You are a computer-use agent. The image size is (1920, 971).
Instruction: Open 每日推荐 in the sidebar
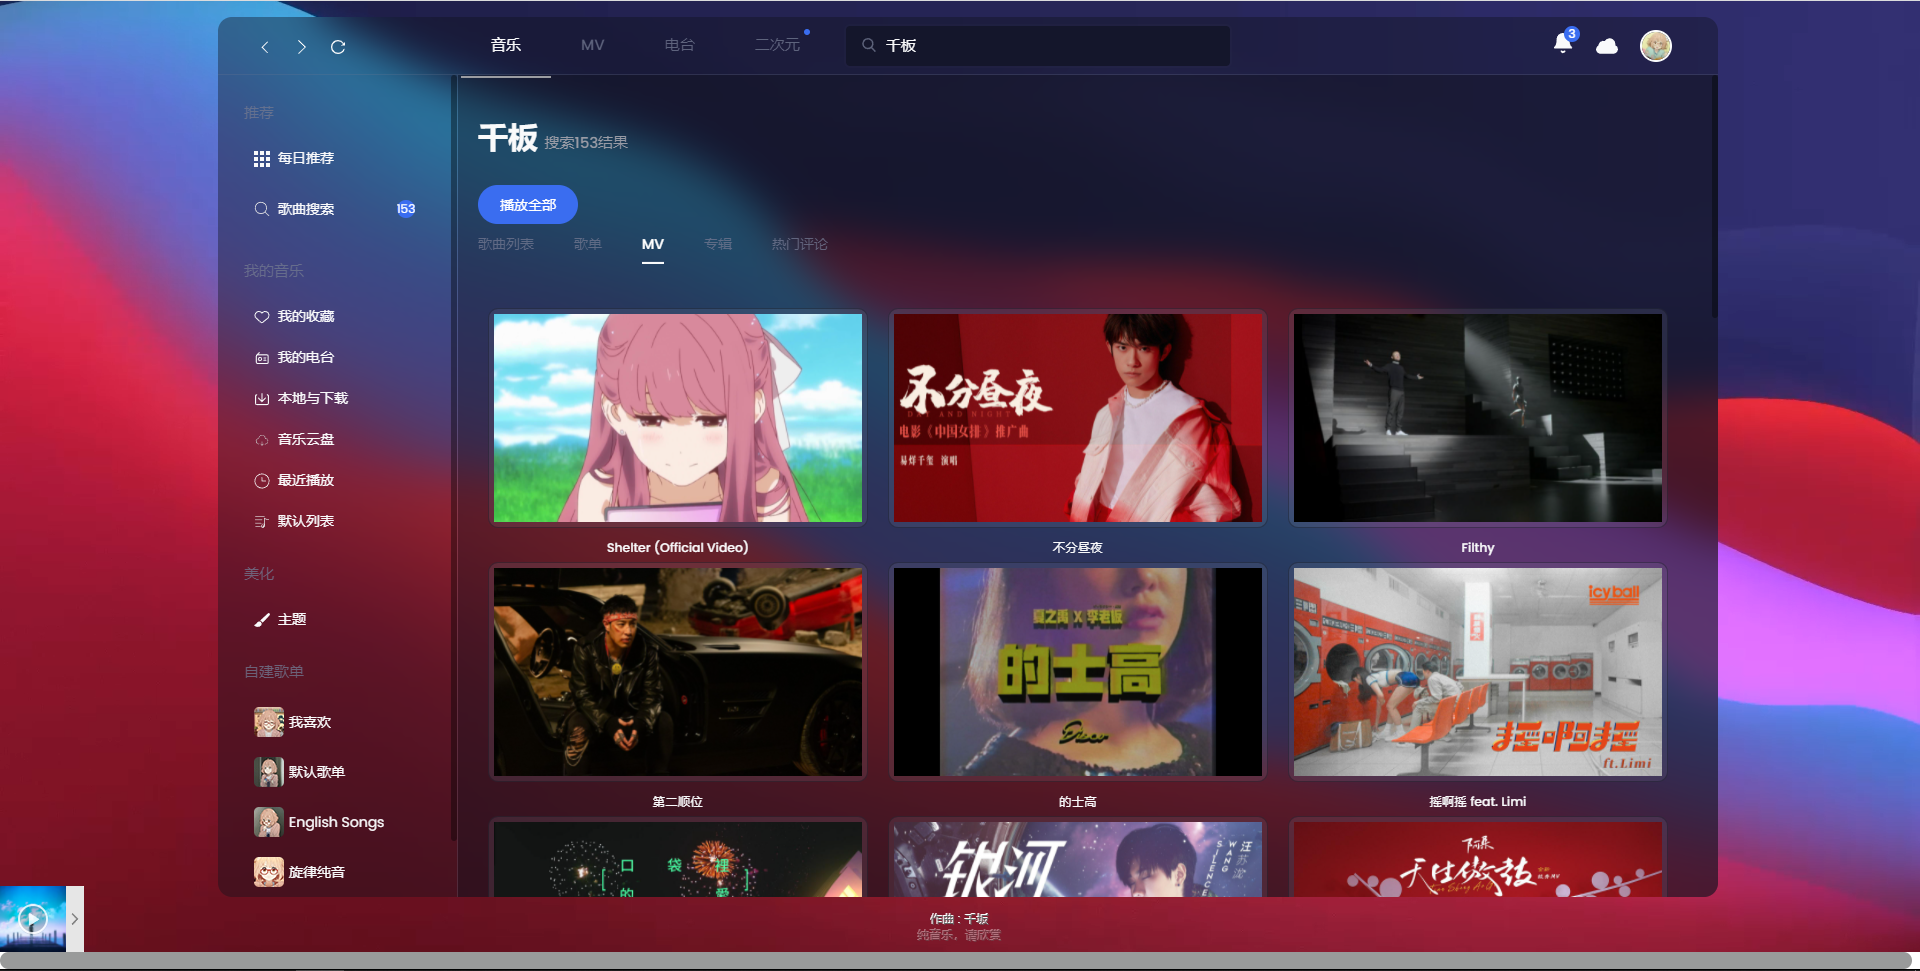click(306, 158)
